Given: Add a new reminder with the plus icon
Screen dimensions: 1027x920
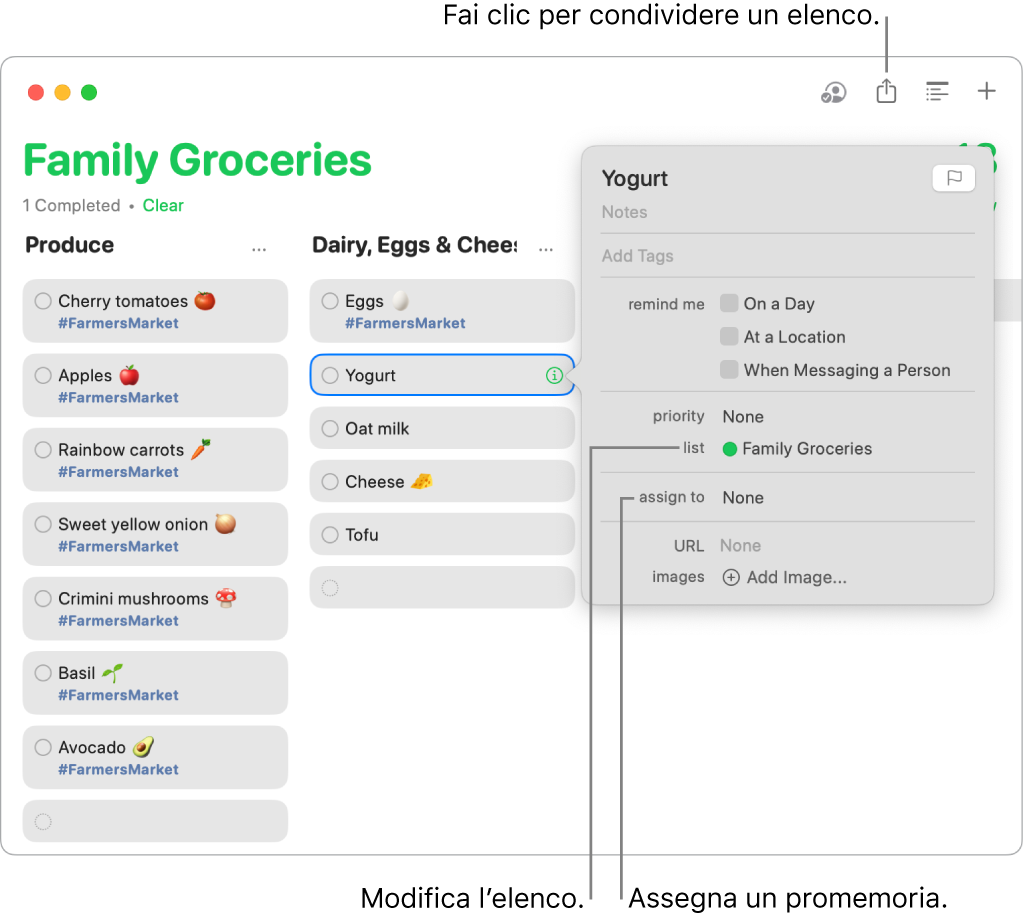Looking at the screenshot, I should tap(986, 91).
